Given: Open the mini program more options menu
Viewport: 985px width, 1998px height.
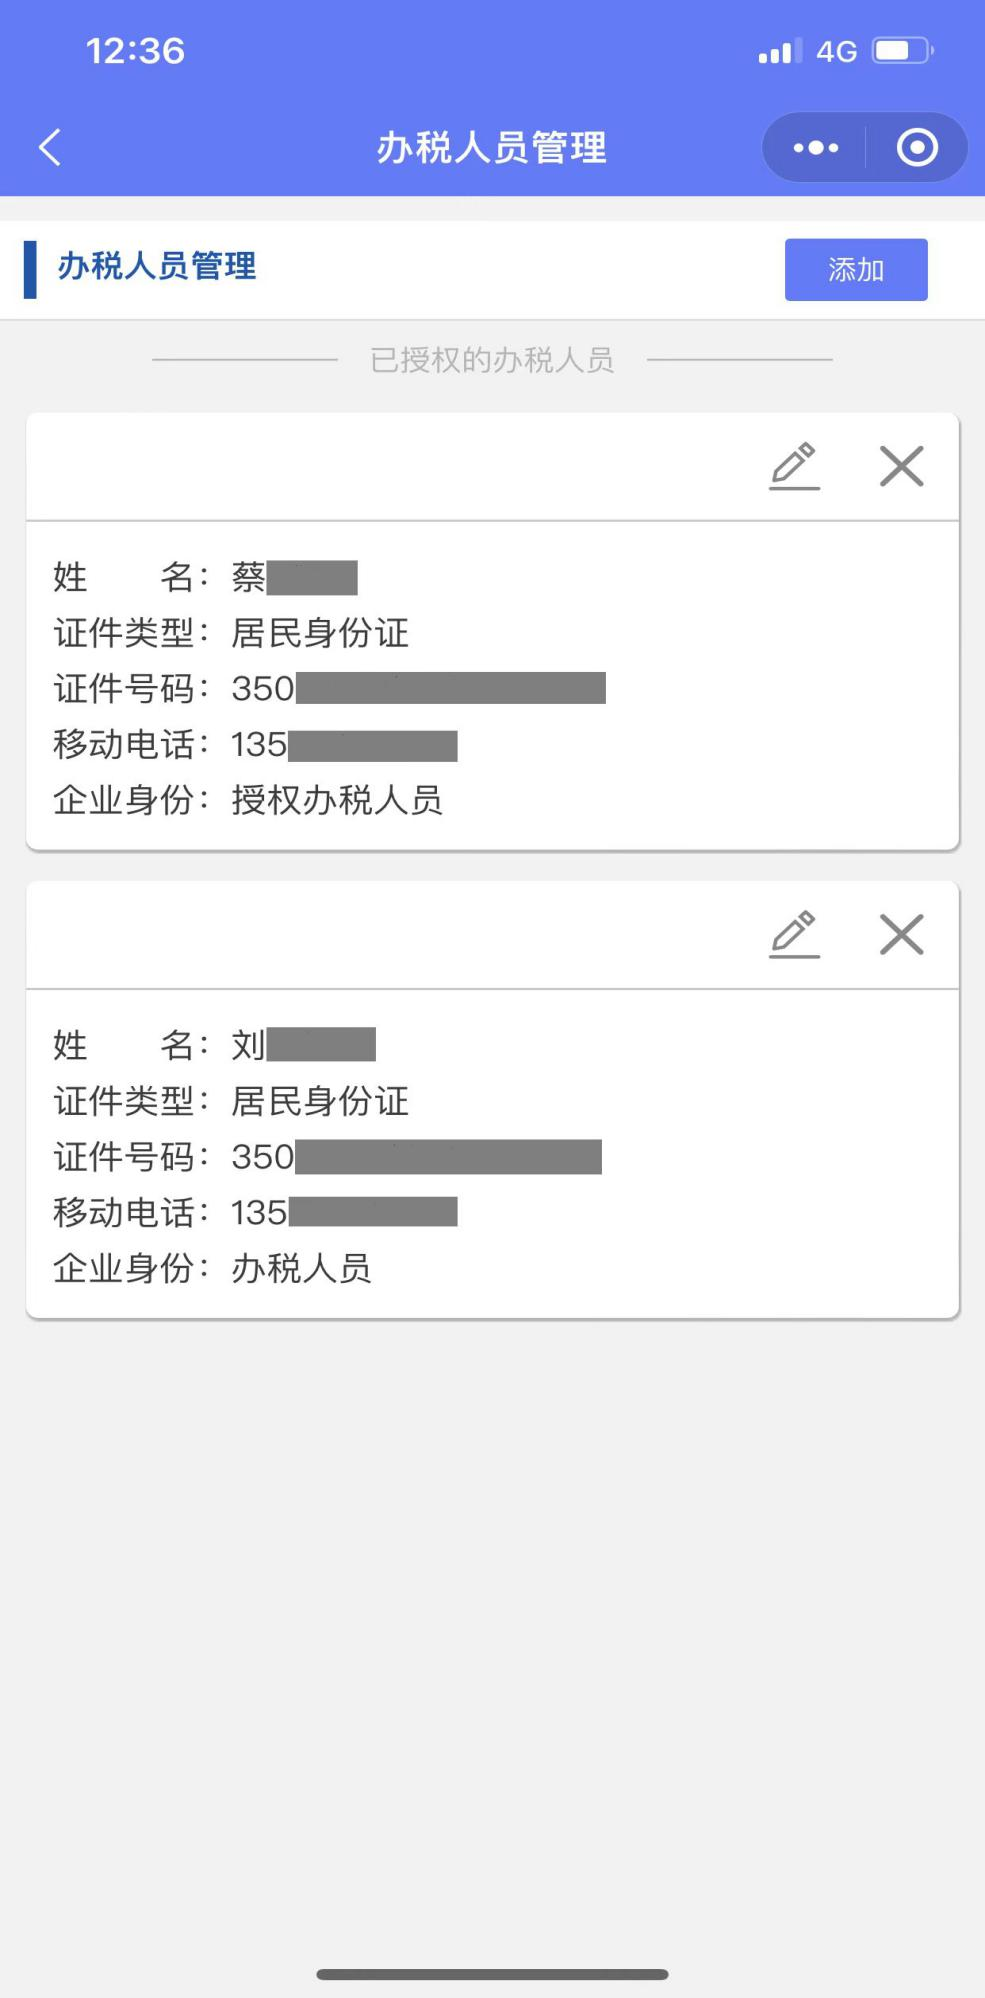Looking at the screenshot, I should tap(815, 148).
